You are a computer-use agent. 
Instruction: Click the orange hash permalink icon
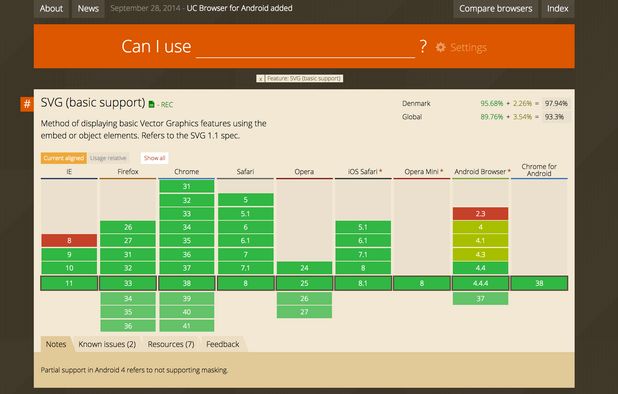click(x=27, y=104)
